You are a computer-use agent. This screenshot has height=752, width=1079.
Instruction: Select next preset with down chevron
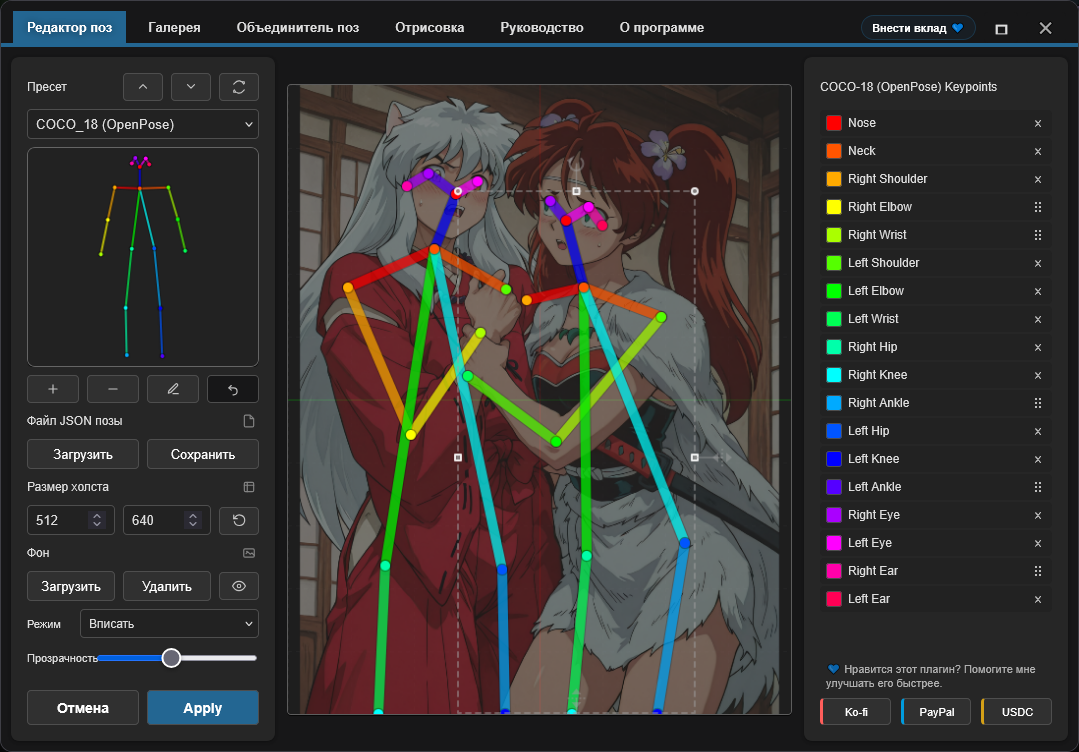click(x=191, y=87)
